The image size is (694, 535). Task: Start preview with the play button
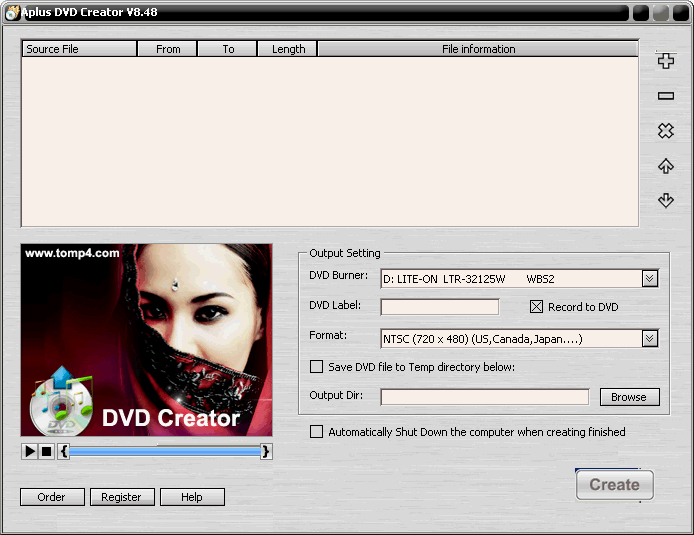pos(30,451)
